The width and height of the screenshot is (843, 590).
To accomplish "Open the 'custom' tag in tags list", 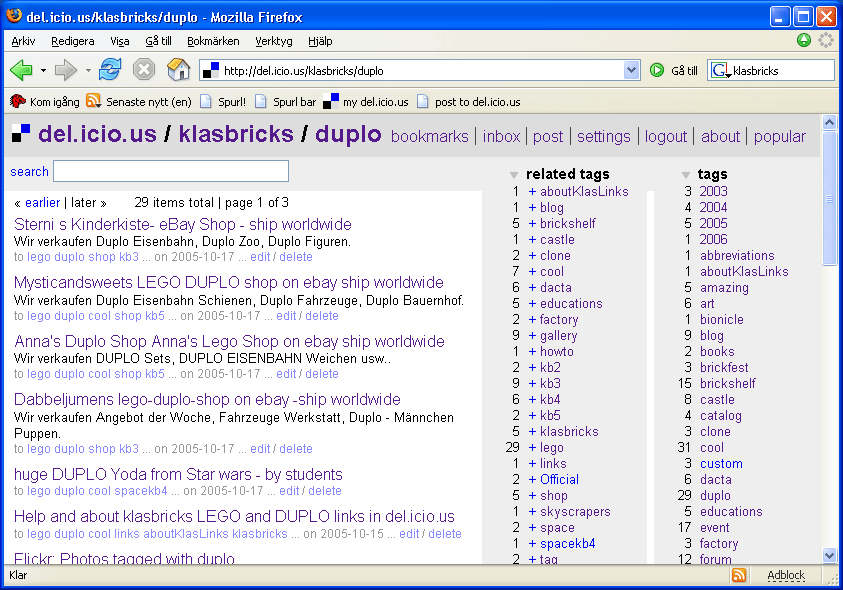I will [721, 464].
